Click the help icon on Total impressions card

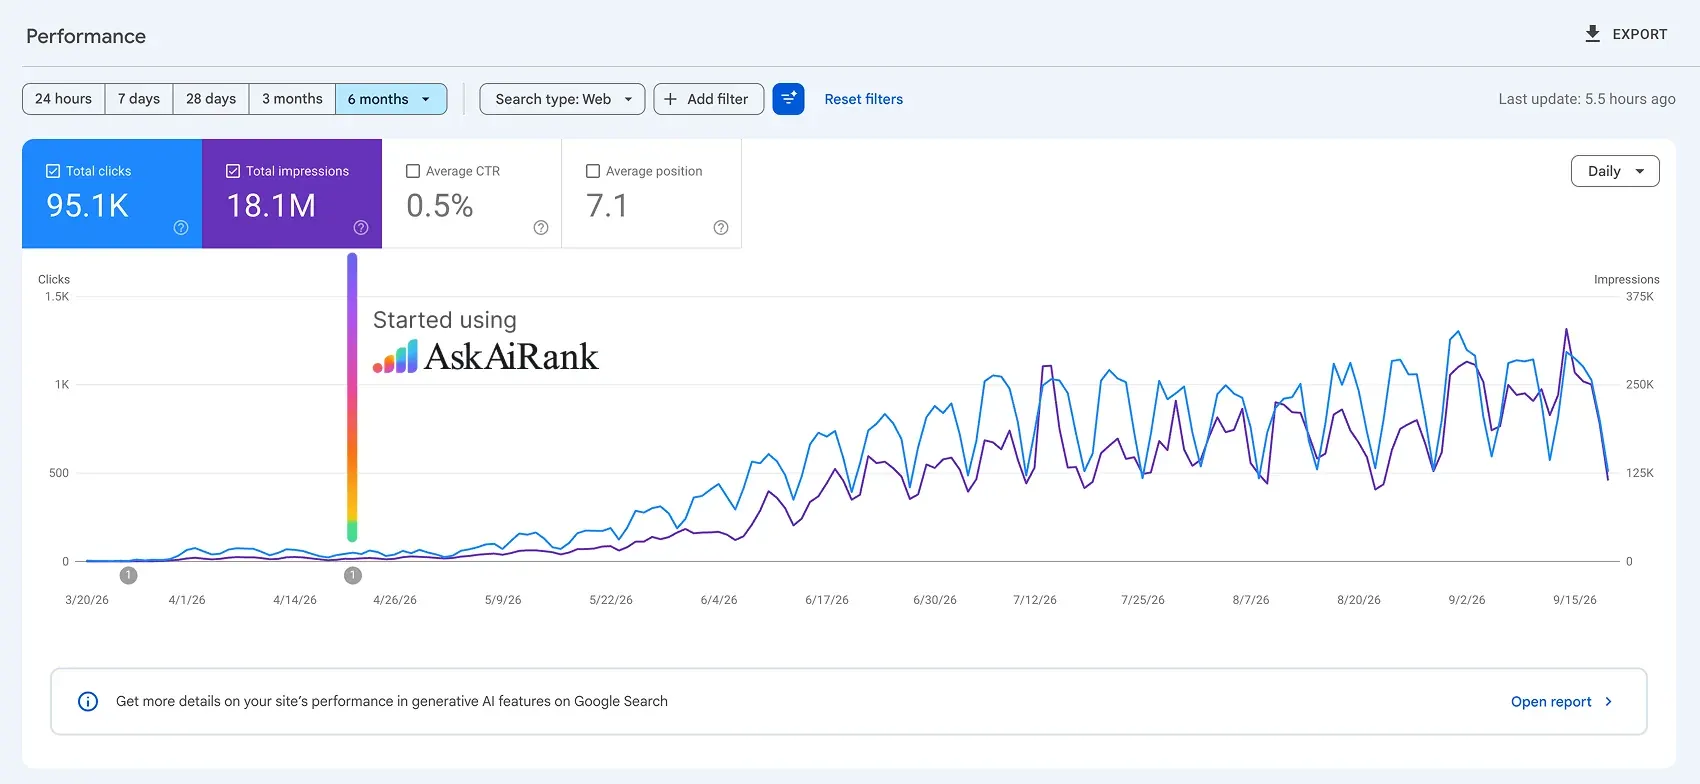pos(361,228)
